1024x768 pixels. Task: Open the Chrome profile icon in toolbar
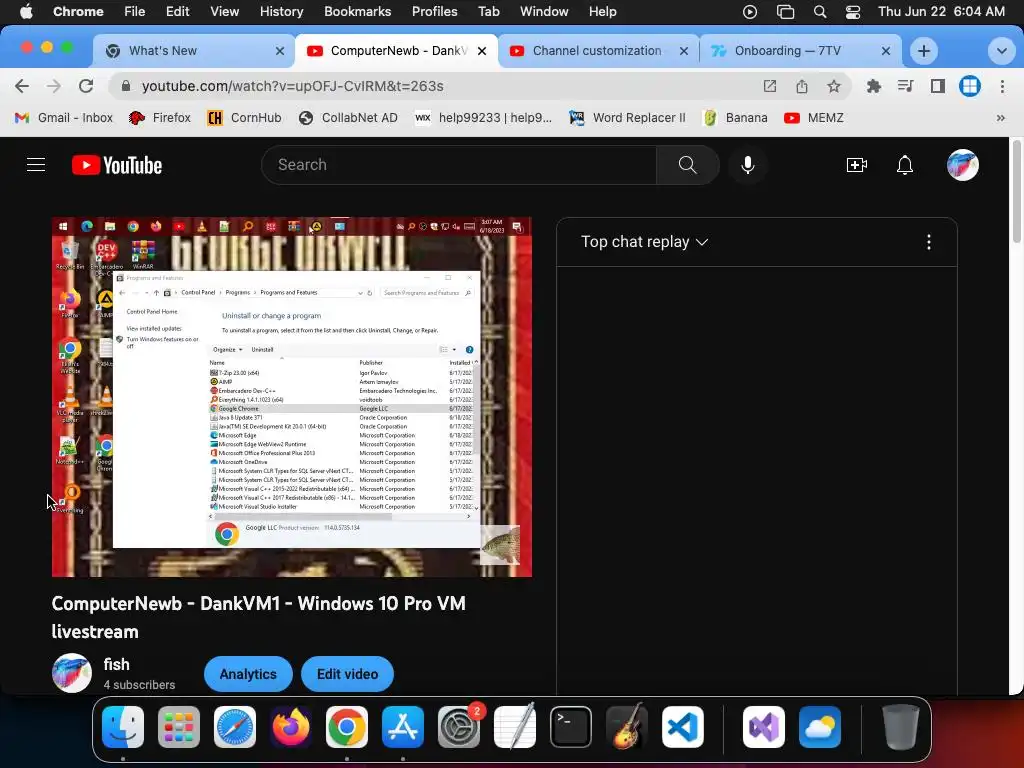click(x=970, y=86)
